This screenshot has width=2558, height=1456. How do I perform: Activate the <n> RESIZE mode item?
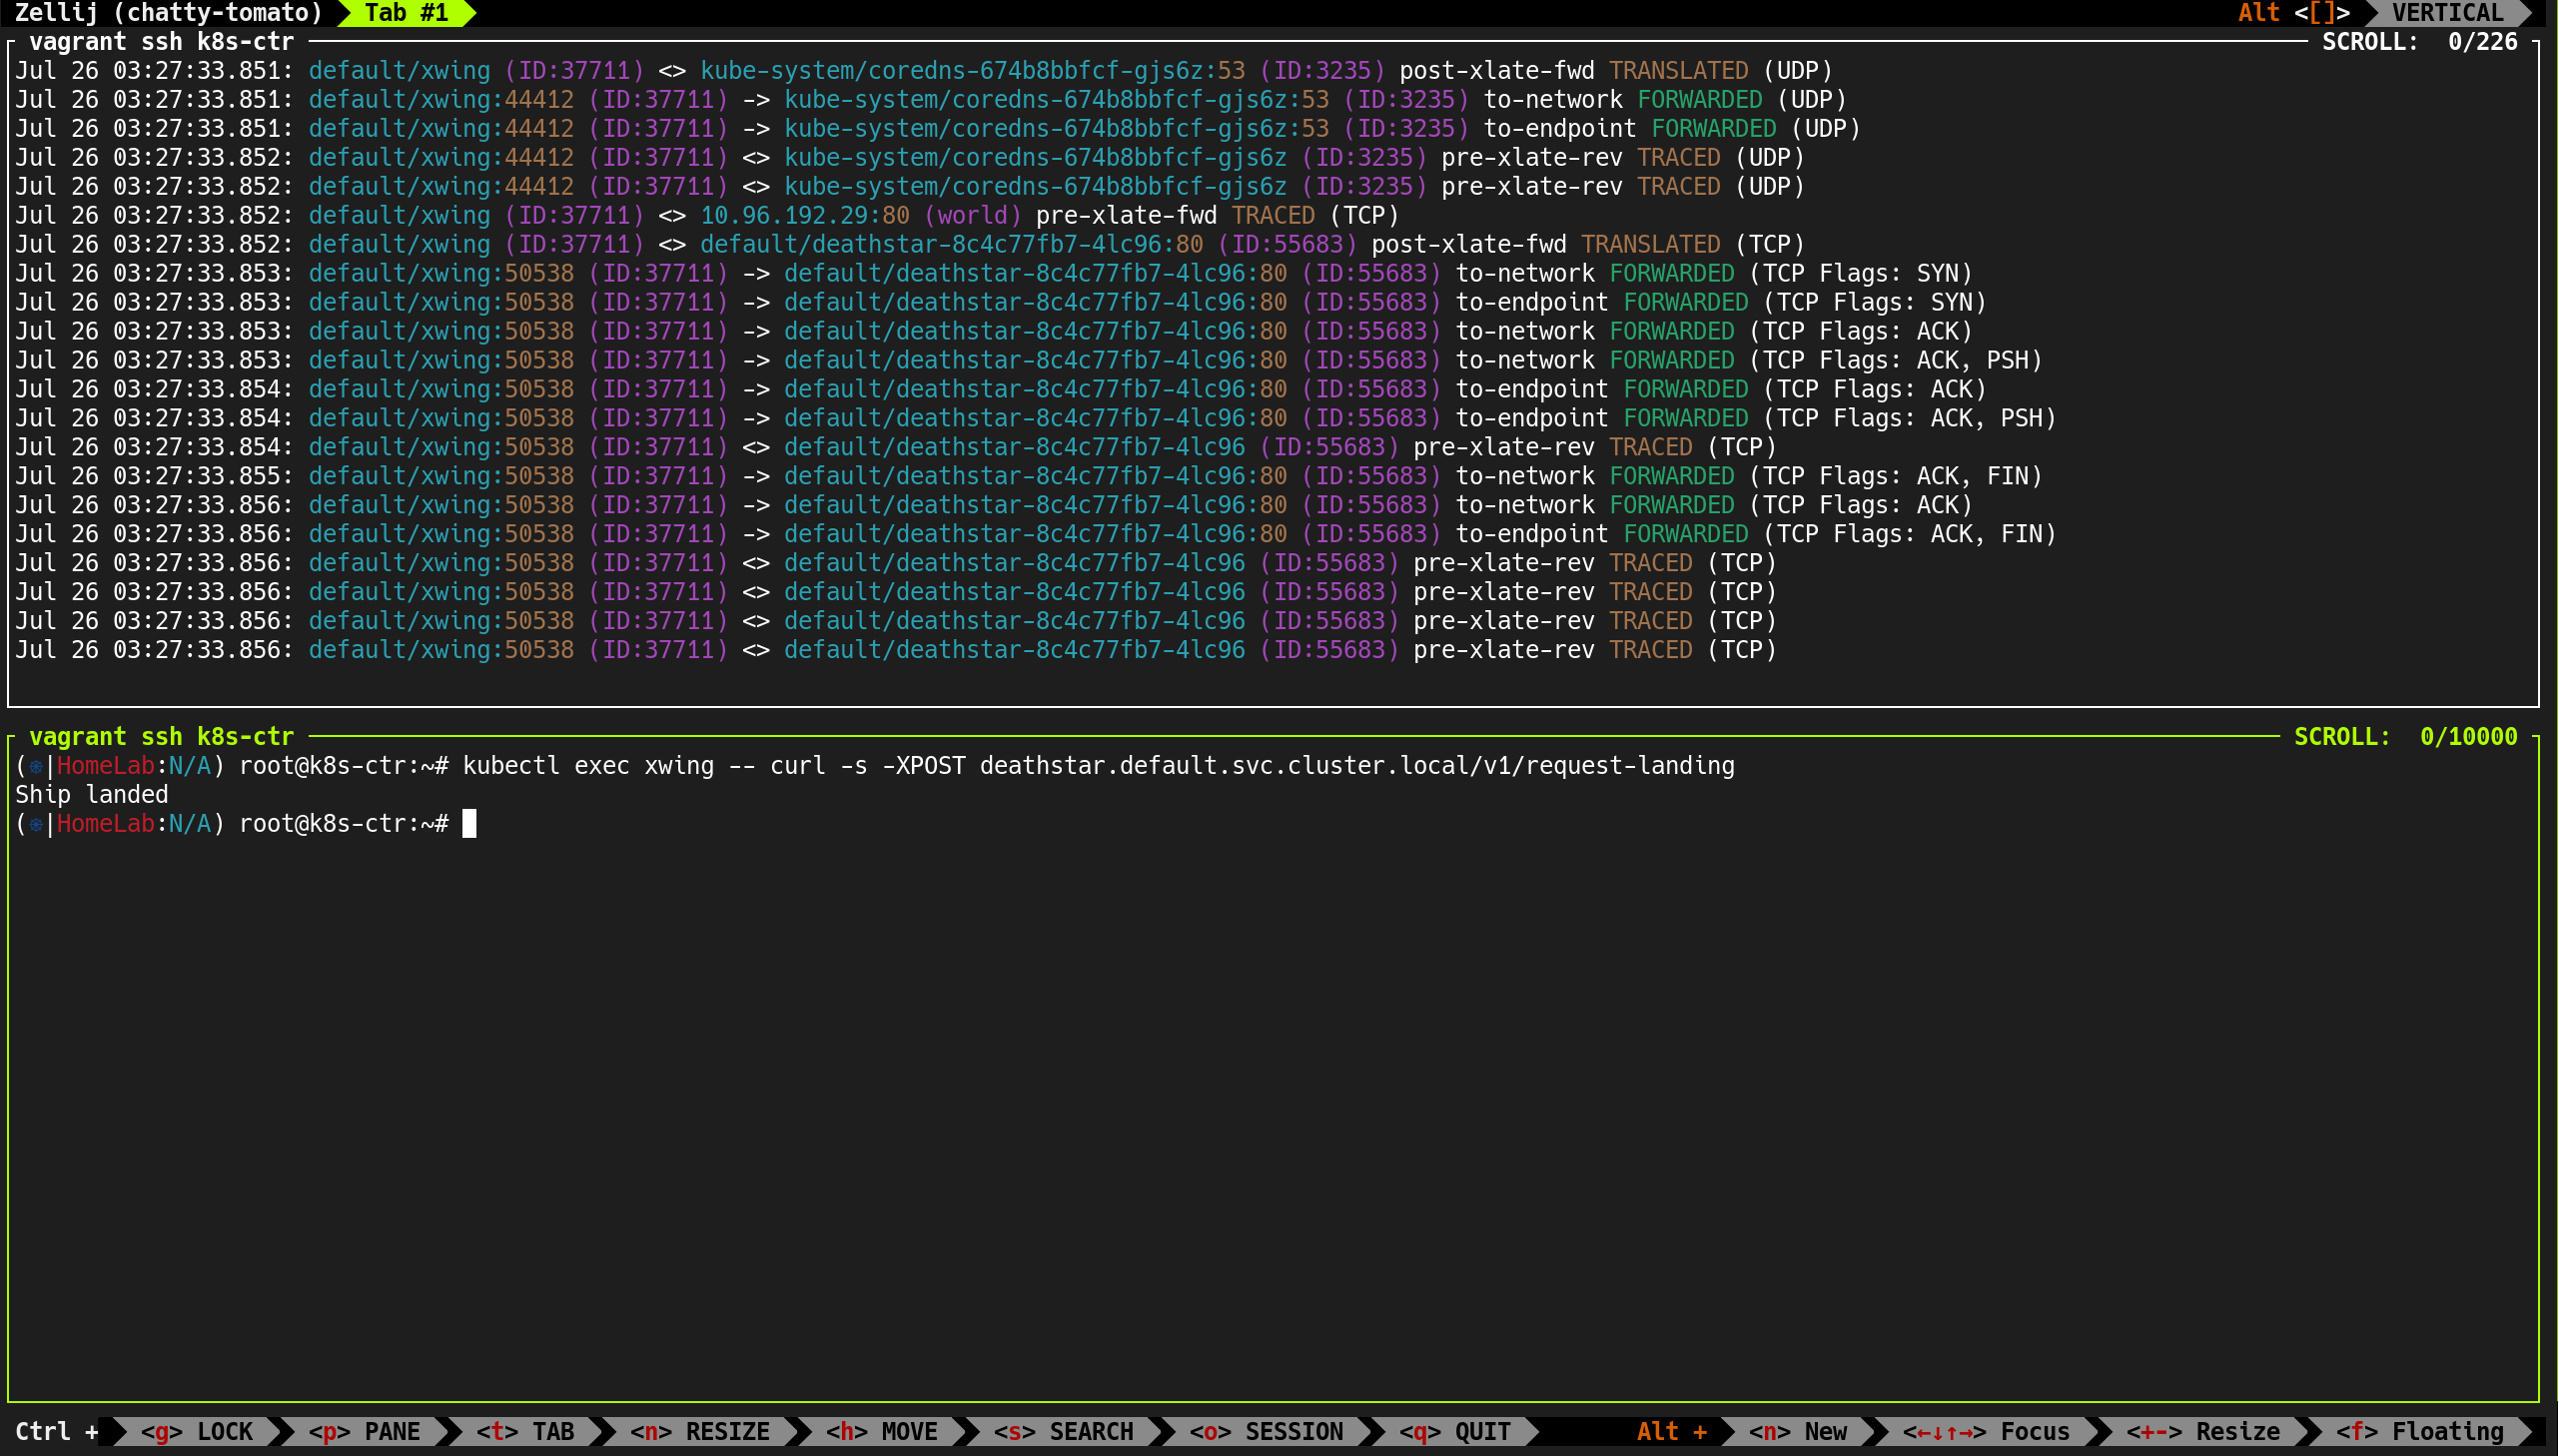(x=700, y=1431)
